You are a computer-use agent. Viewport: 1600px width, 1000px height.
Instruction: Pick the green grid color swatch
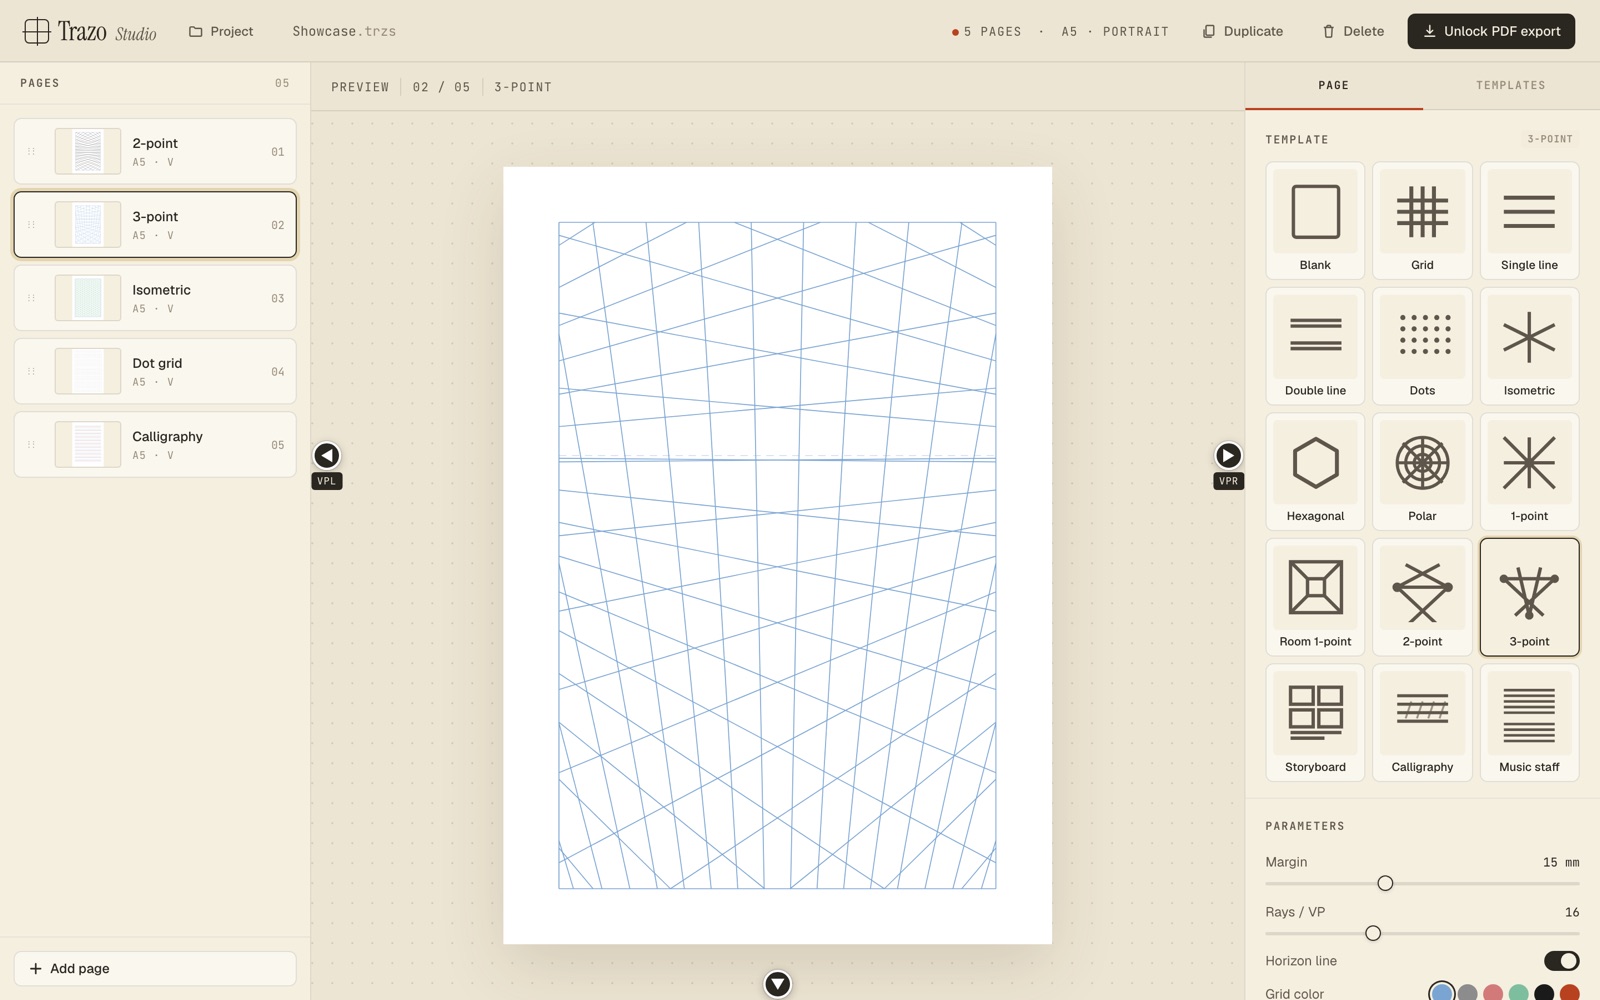[1518, 993]
